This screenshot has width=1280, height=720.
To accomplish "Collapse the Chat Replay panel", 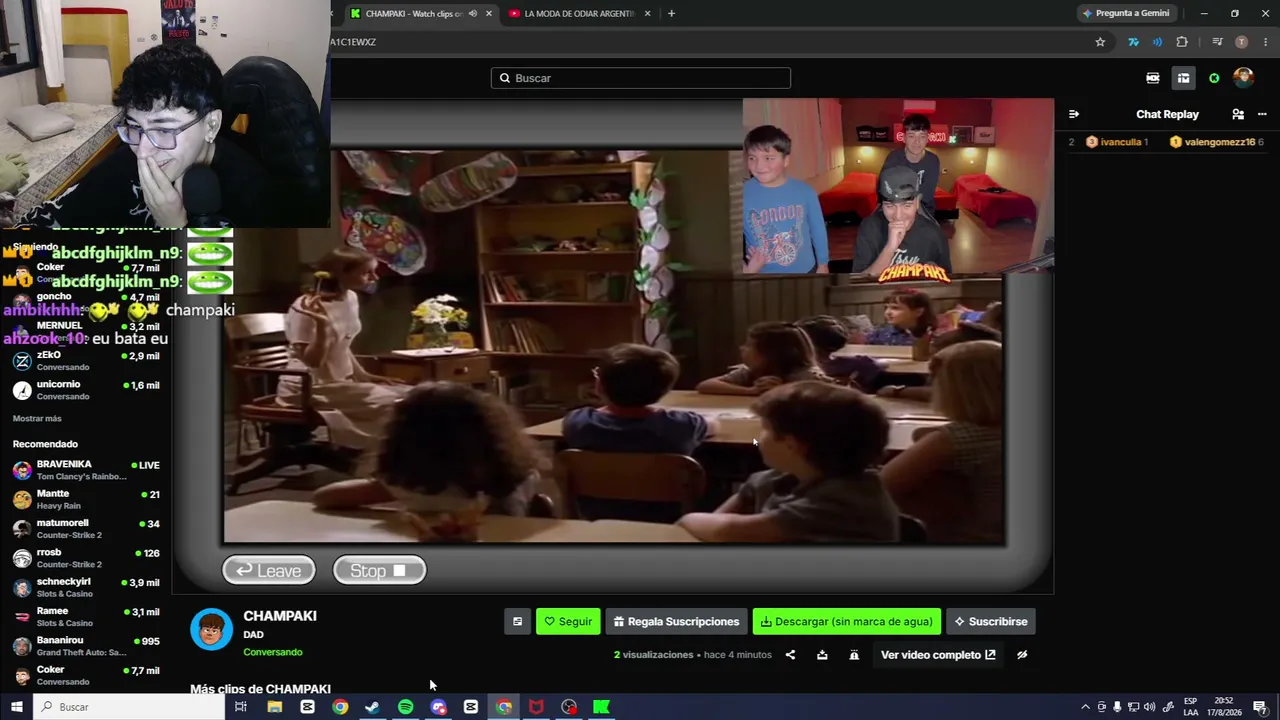I will click(1074, 114).
